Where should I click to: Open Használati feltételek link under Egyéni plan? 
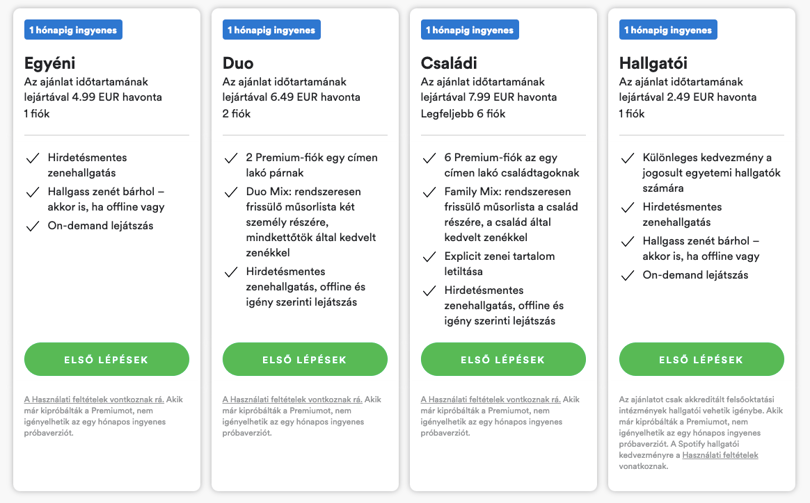[x=94, y=399]
